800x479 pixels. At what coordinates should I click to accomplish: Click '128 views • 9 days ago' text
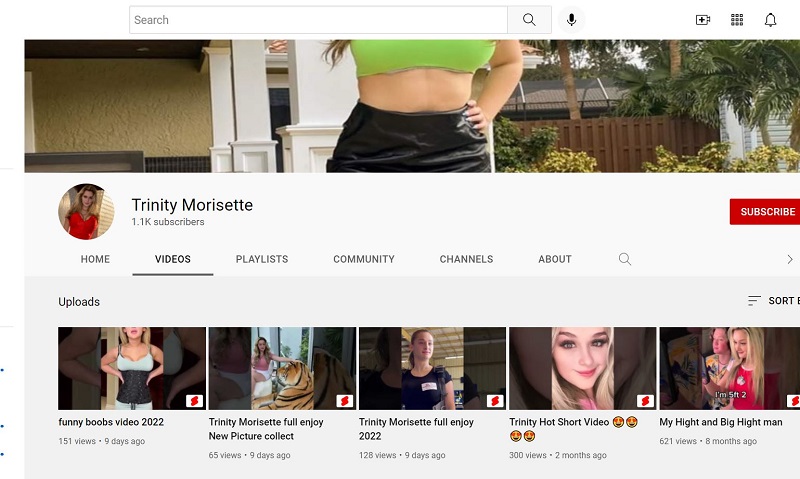[x=402, y=455]
